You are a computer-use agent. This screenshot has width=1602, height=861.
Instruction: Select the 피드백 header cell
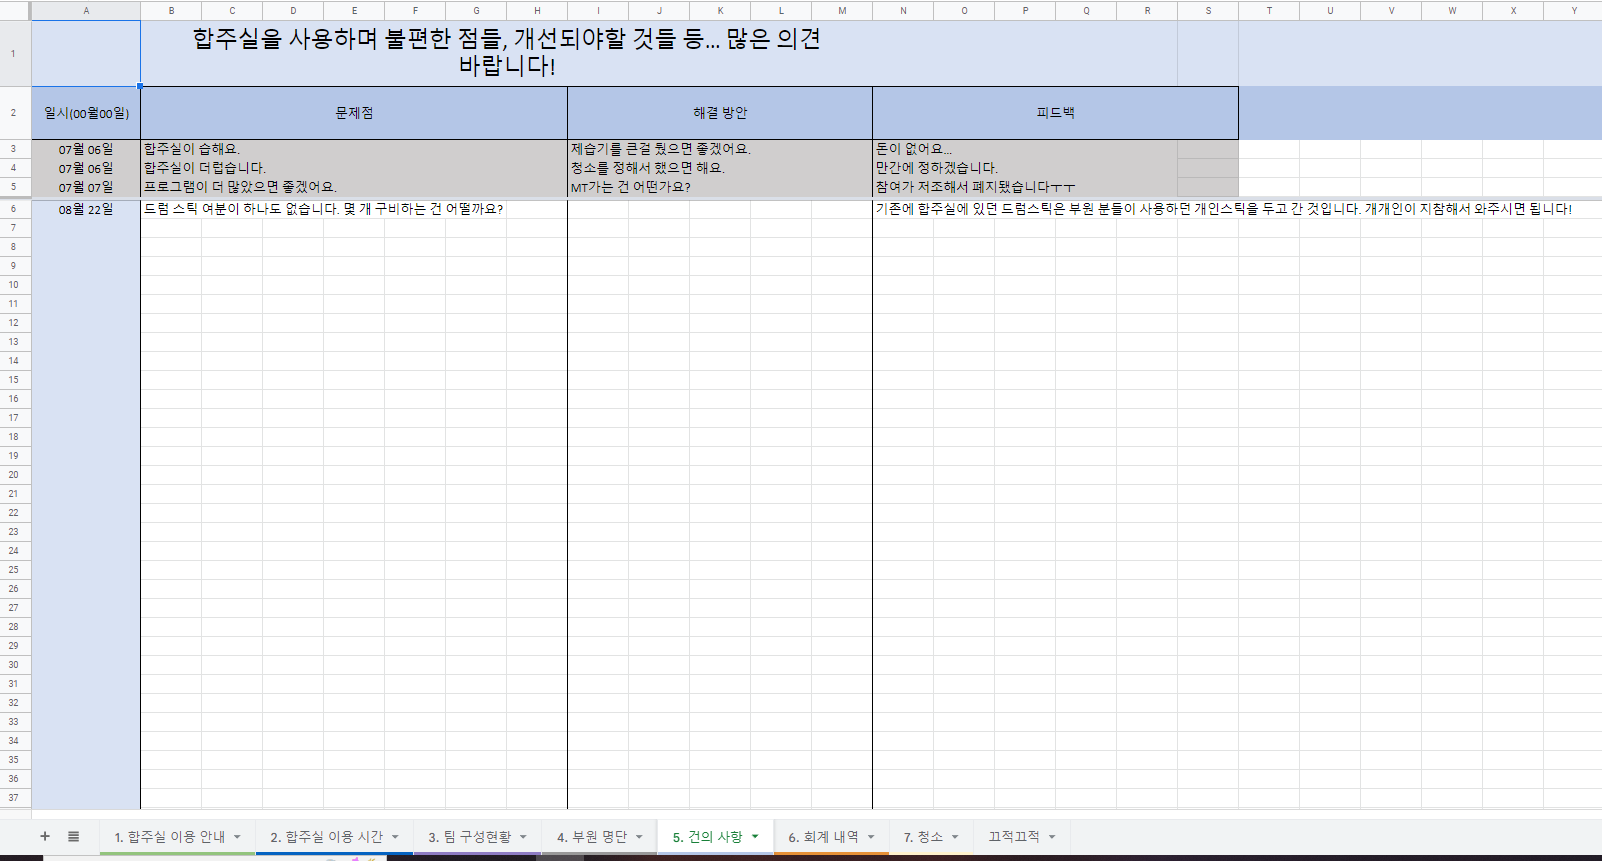[1055, 113]
